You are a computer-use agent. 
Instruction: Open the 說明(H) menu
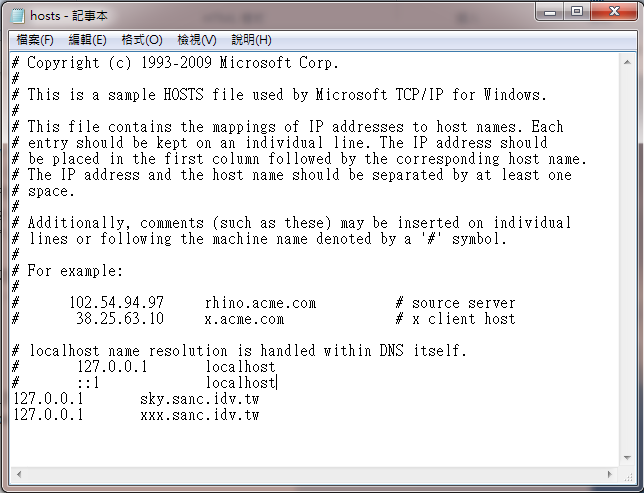point(251,40)
